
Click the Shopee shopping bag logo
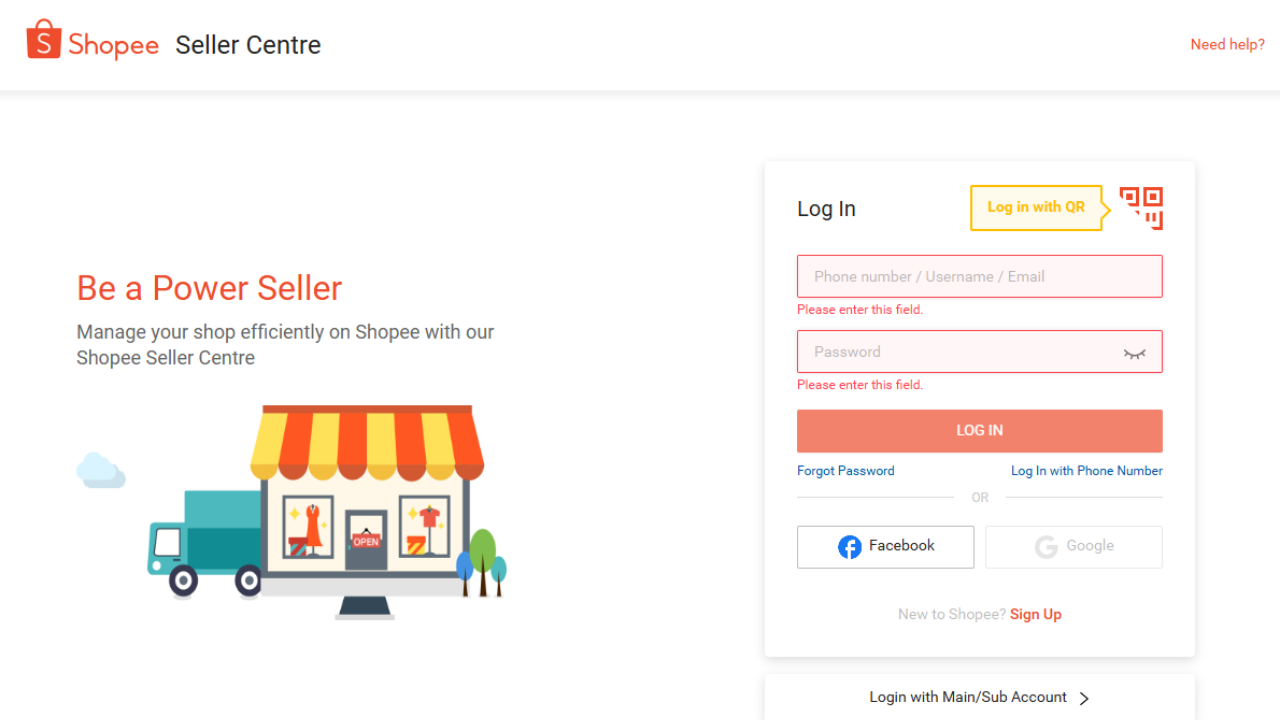pyautogui.click(x=44, y=40)
